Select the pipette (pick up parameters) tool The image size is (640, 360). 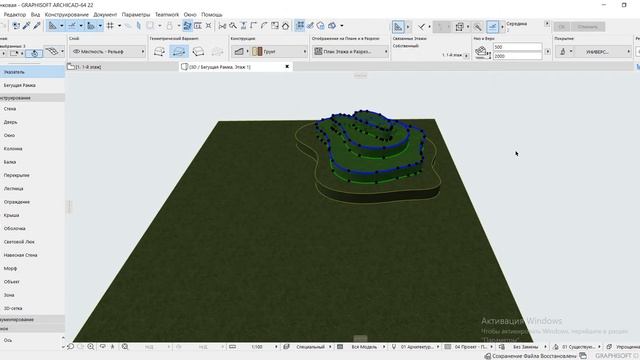[27, 26]
